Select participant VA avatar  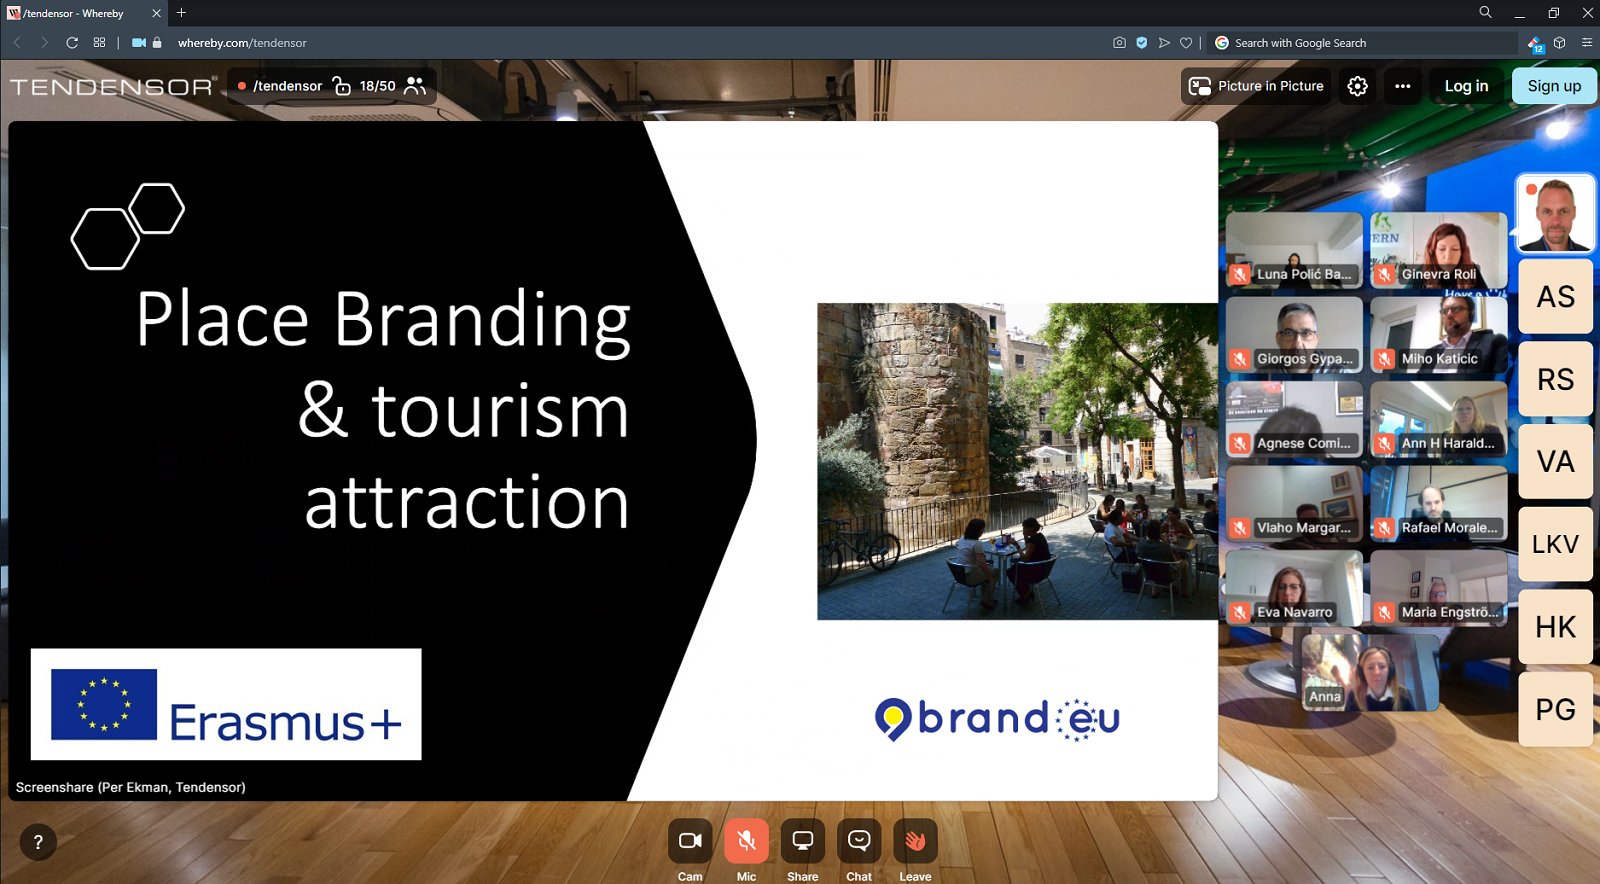tap(1555, 462)
